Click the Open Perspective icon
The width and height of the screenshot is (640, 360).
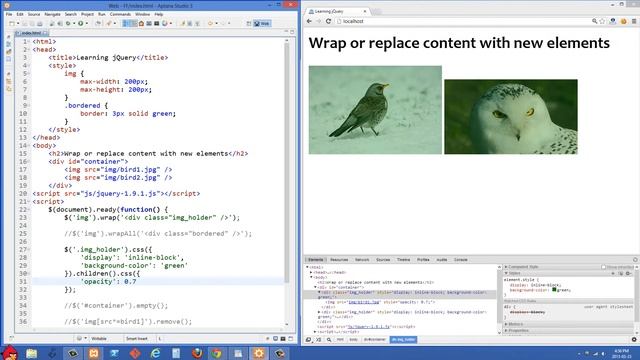point(249,24)
